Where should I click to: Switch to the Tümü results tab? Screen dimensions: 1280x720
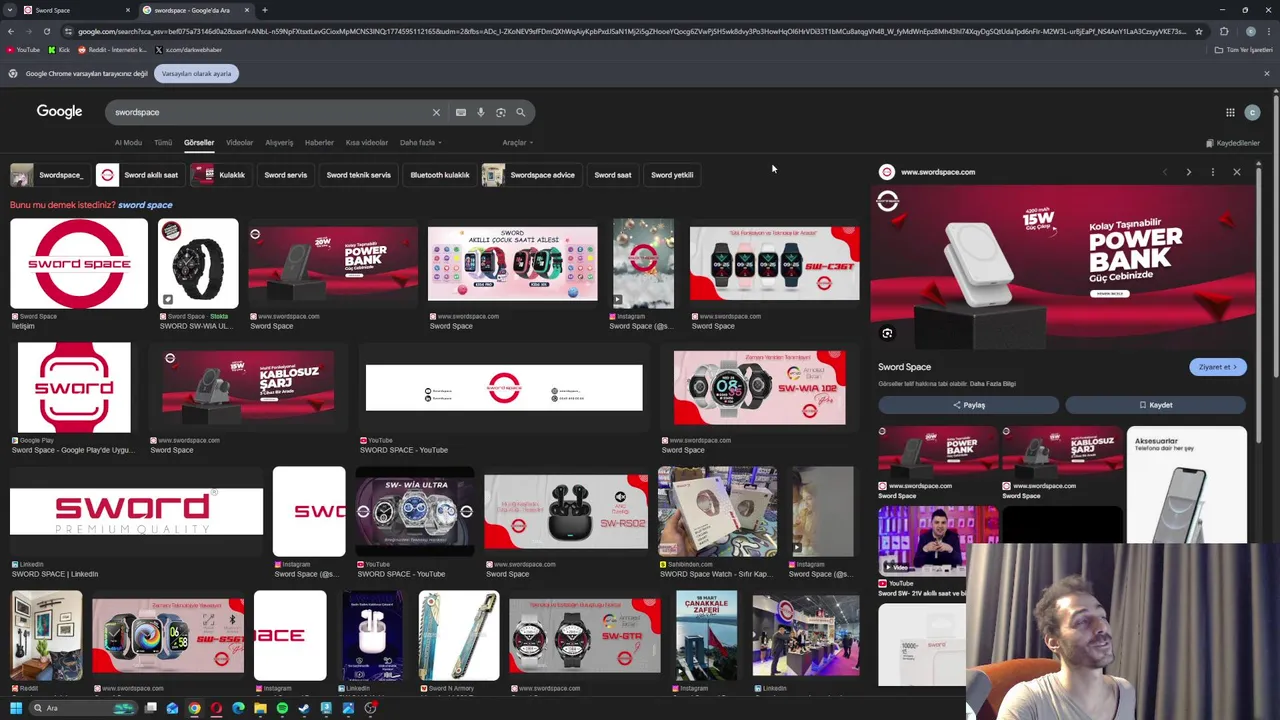tap(163, 143)
